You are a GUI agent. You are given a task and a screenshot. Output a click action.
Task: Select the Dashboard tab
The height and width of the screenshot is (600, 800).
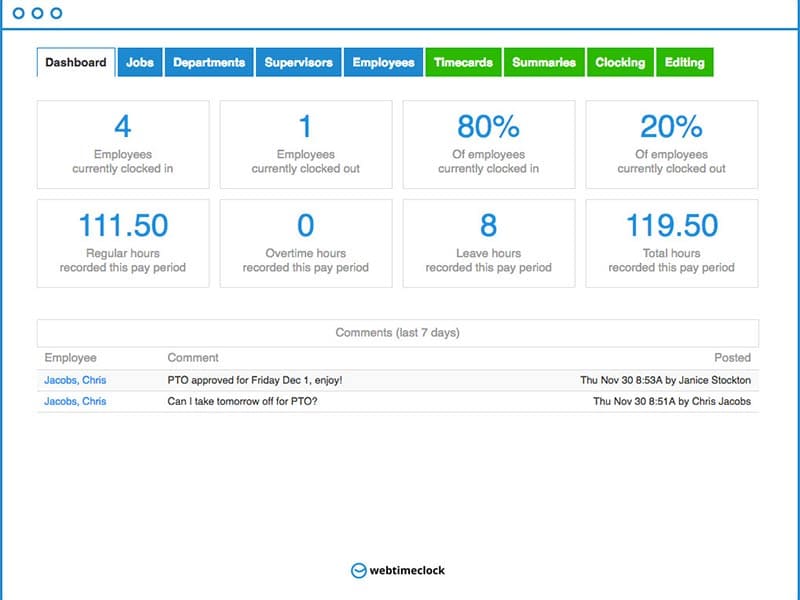pyautogui.click(x=74, y=61)
